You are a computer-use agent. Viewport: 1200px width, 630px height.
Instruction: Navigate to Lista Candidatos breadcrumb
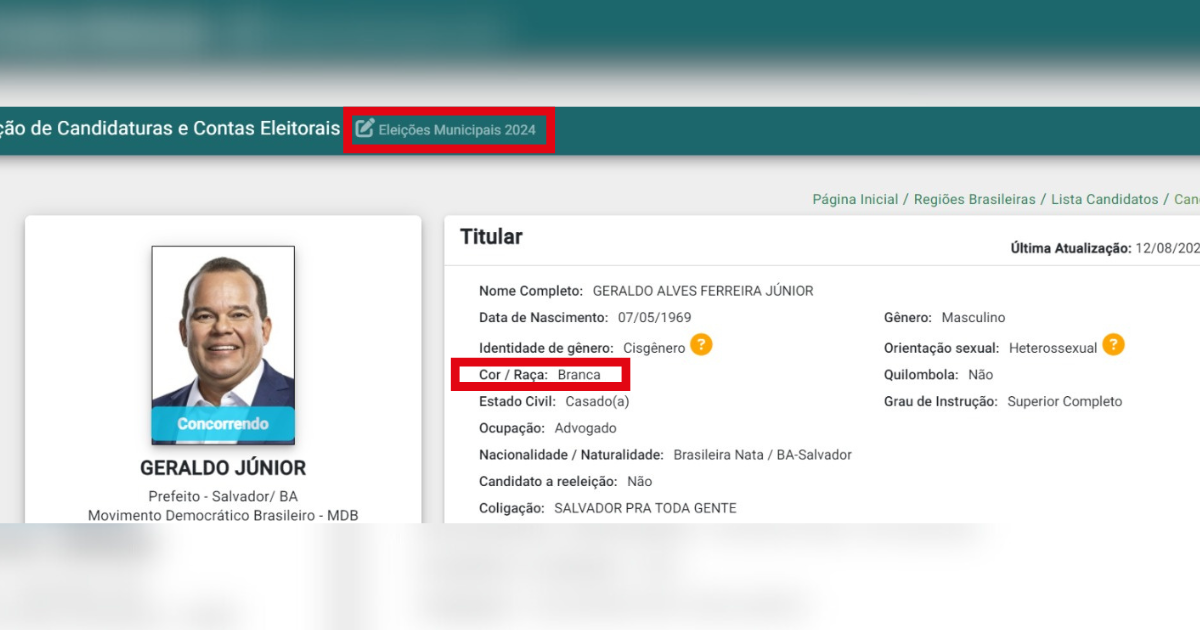click(x=1104, y=200)
